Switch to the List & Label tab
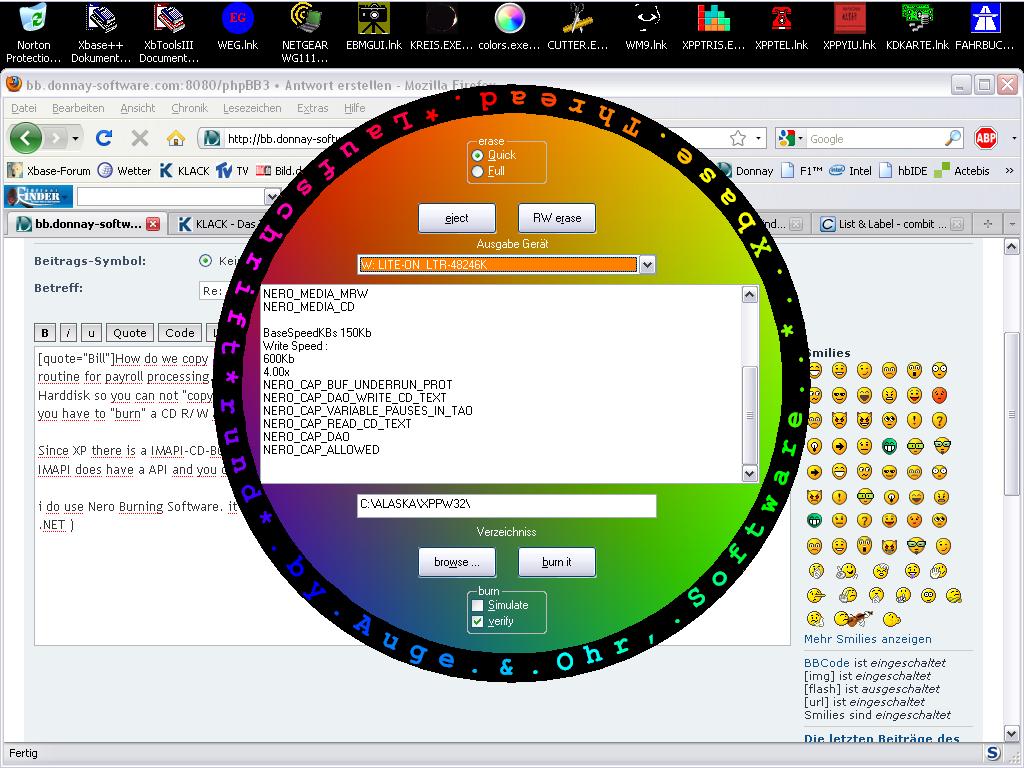The width and height of the screenshot is (1024, 768). [884, 224]
